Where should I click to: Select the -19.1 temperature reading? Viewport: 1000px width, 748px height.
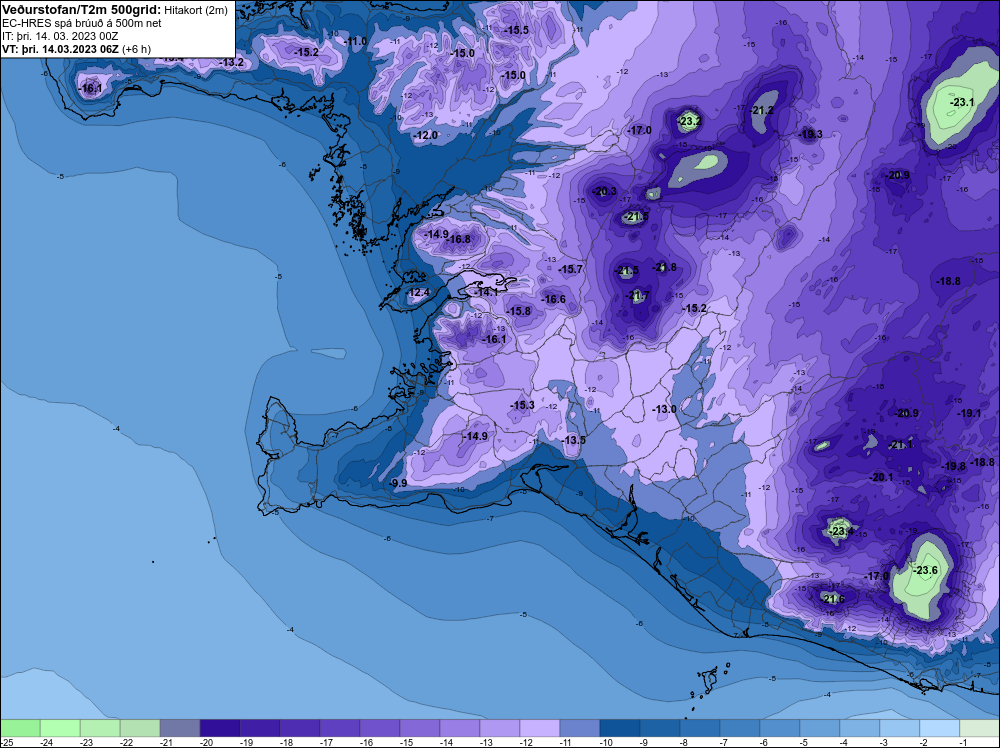click(x=969, y=413)
